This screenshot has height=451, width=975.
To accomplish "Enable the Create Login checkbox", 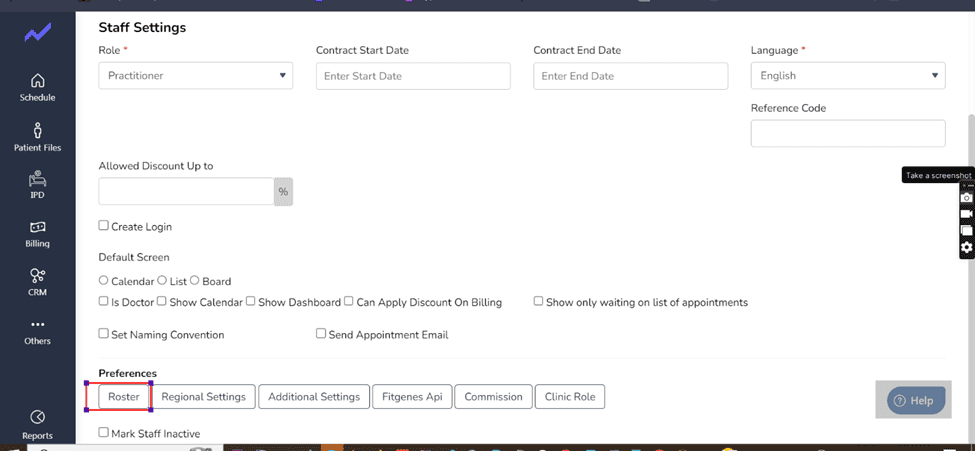I will click(x=104, y=226).
